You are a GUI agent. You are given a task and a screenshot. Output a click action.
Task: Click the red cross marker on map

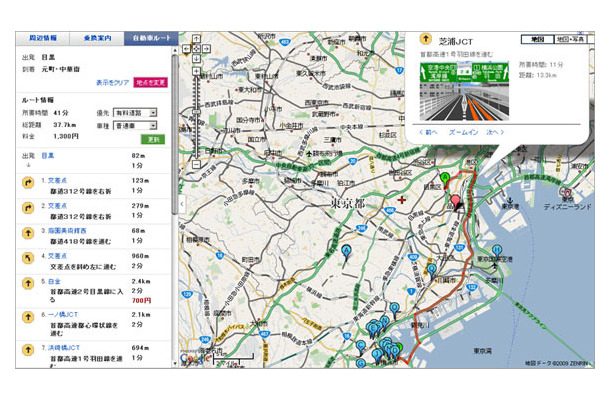(401, 200)
